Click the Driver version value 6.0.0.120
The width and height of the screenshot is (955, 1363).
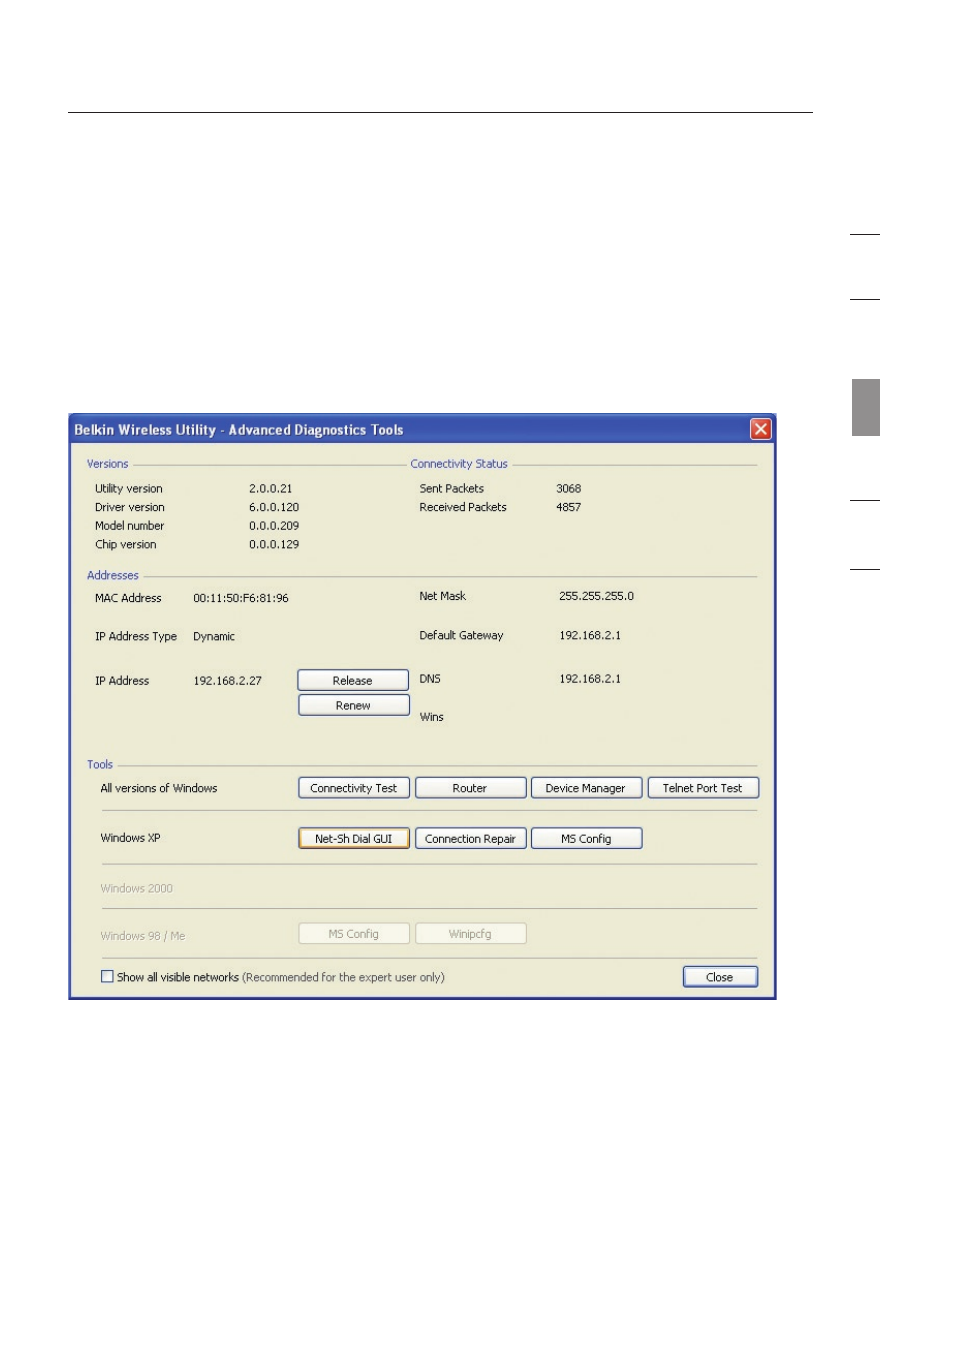(x=274, y=507)
